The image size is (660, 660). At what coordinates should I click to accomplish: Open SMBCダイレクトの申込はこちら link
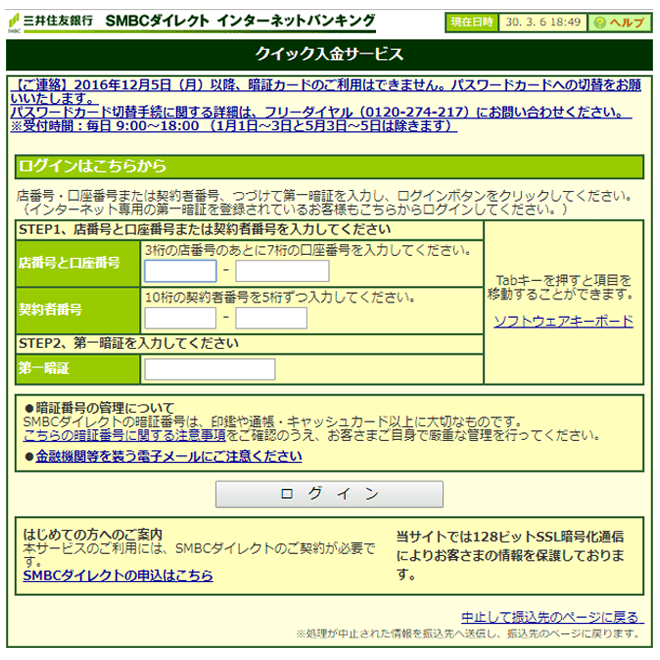tap(118, 575)
